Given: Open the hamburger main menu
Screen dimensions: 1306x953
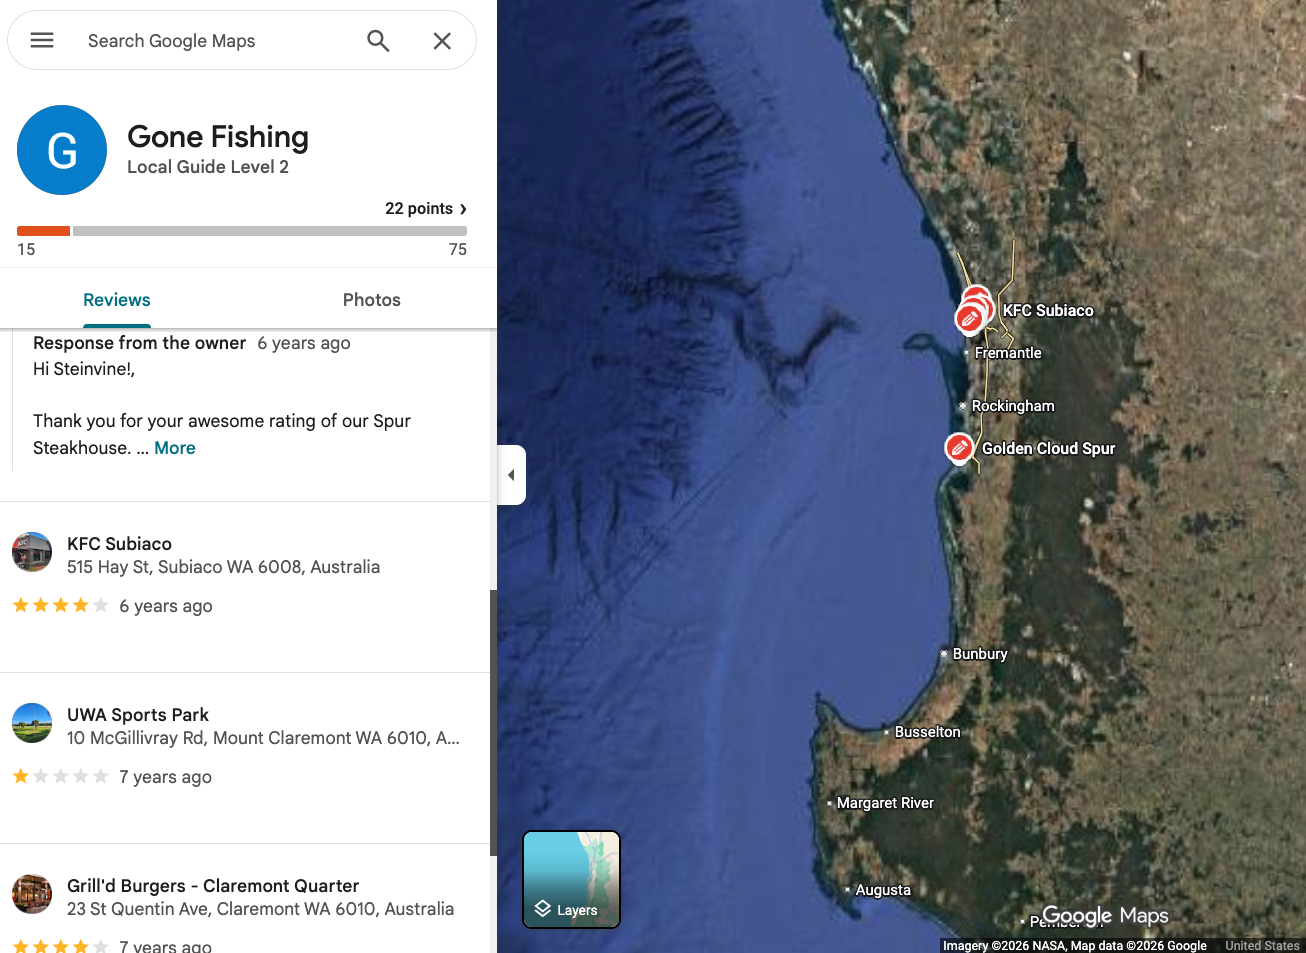Looking at the screenshot, I should click(42, 40).
